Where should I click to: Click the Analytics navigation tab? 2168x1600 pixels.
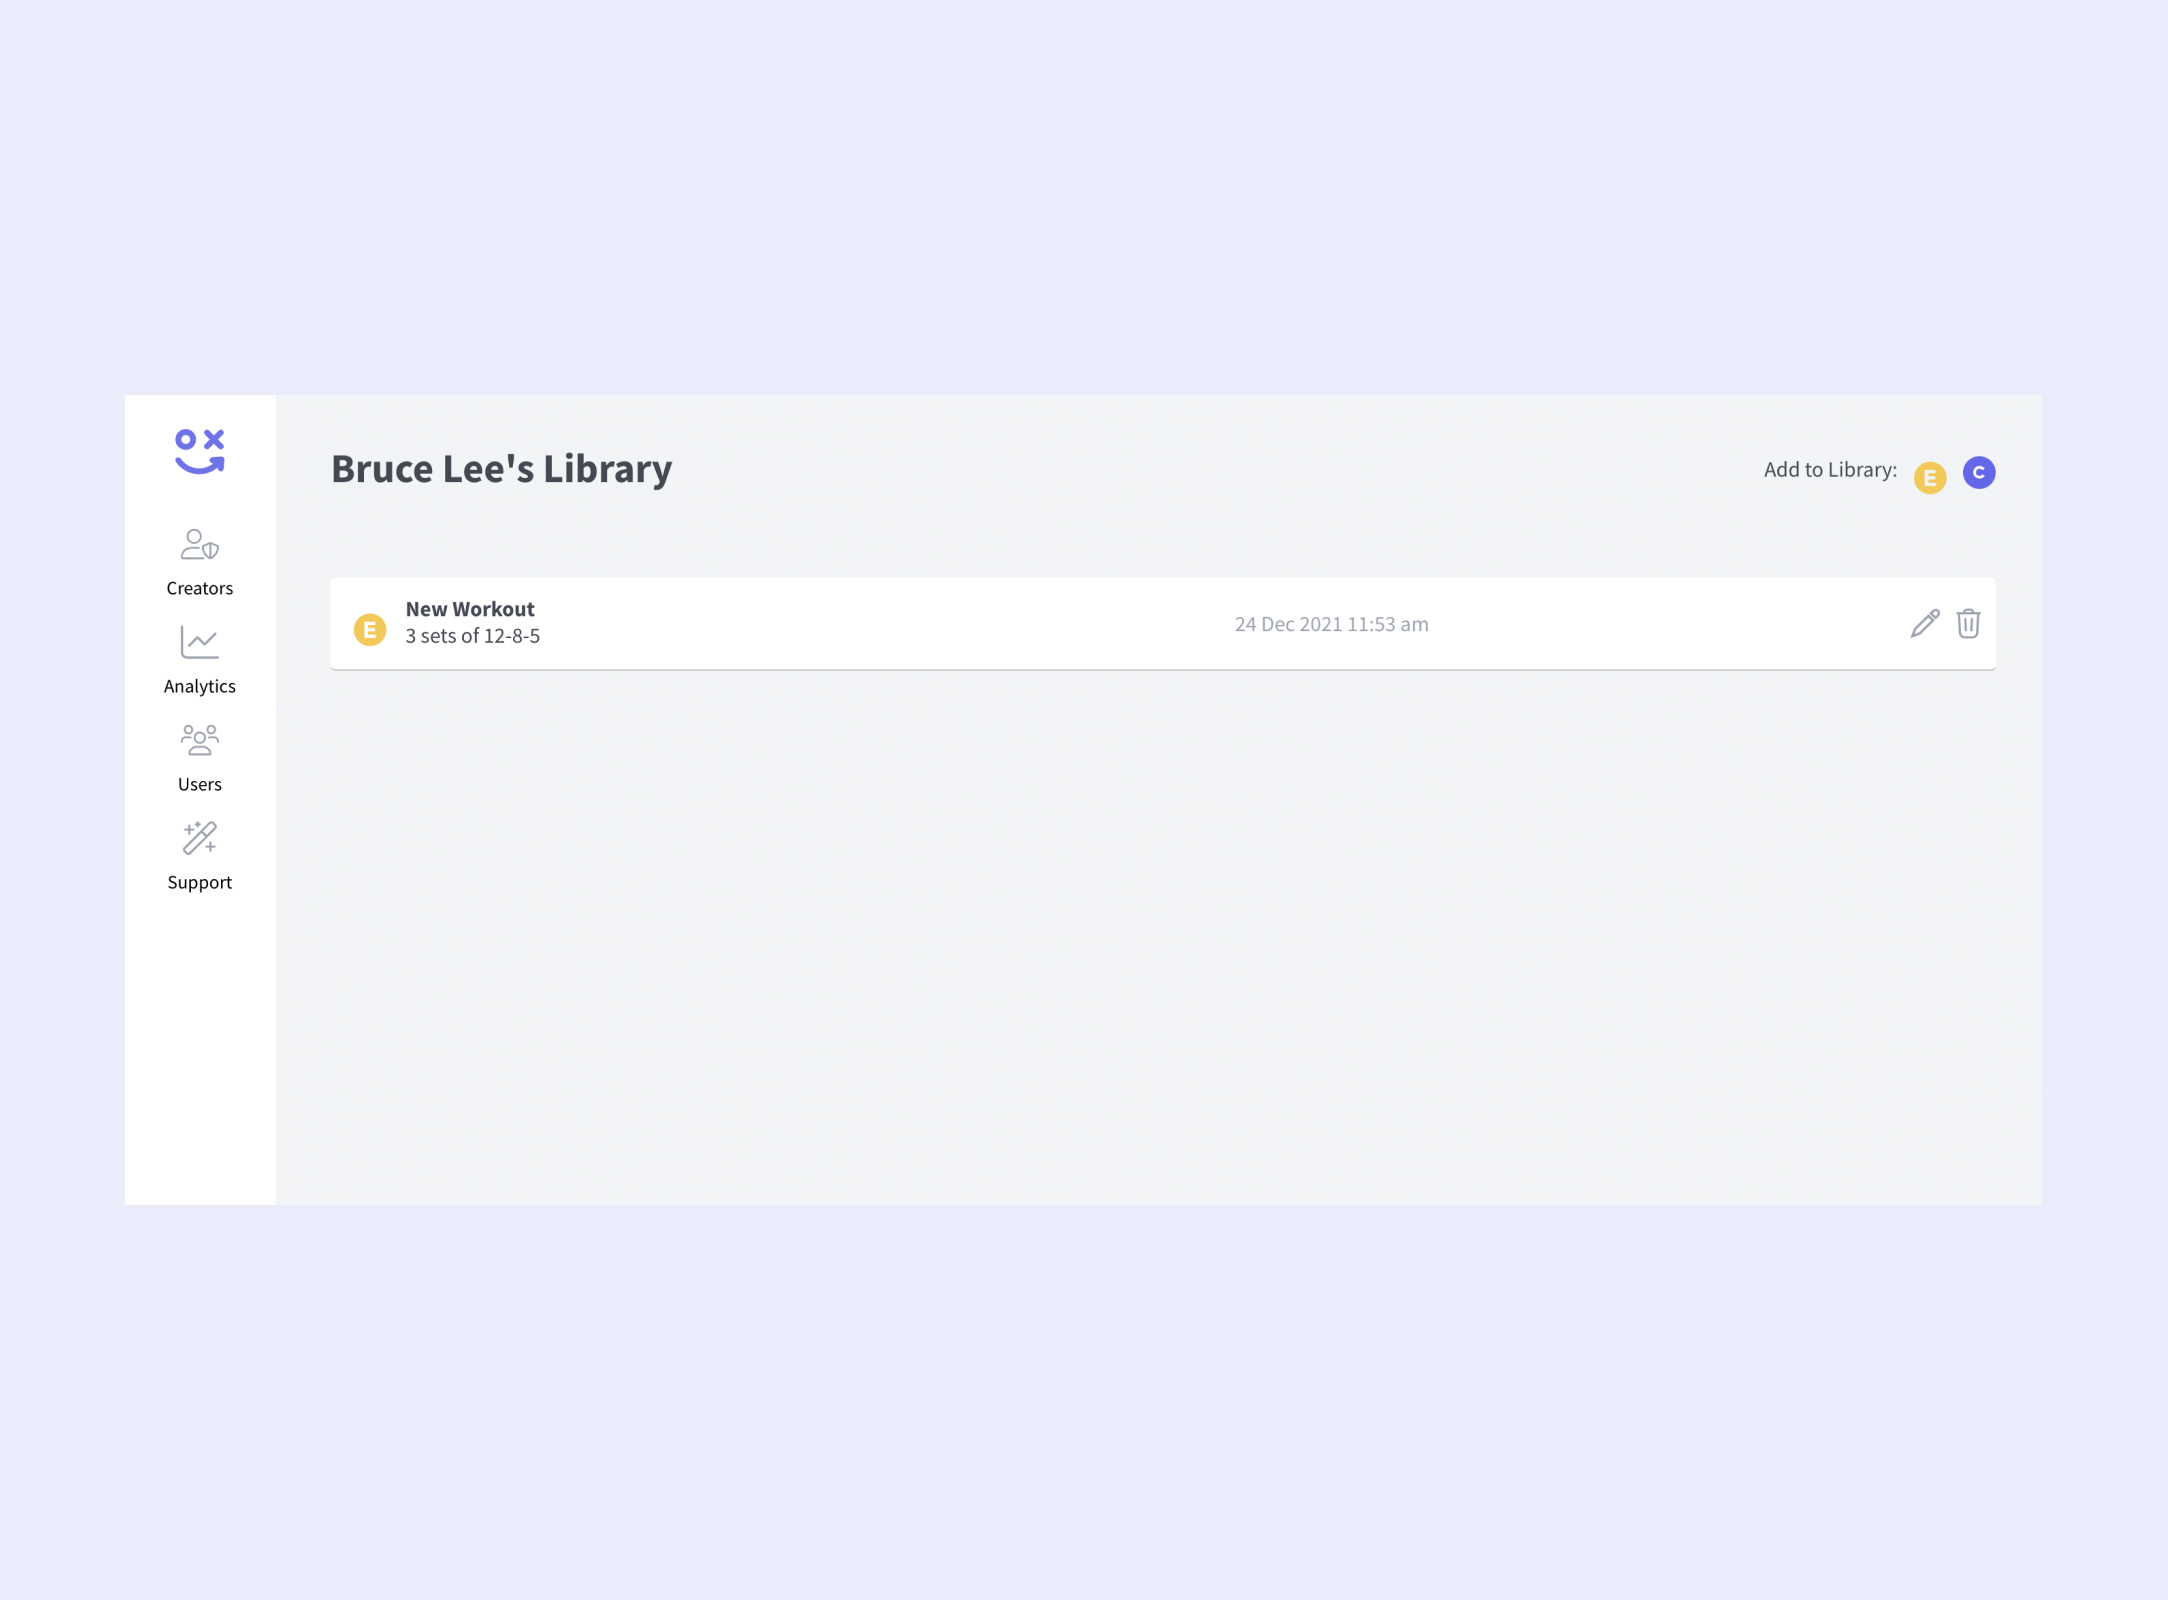point(199,660)
